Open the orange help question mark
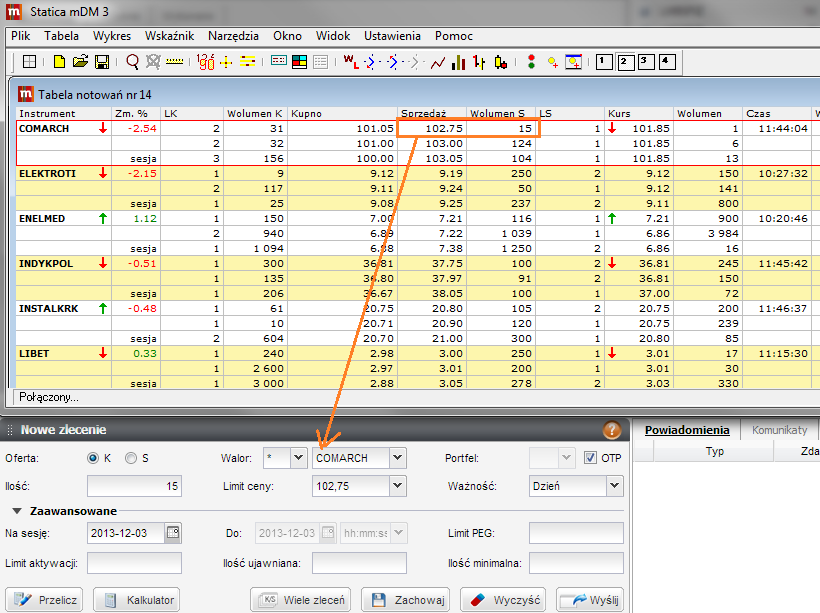 pyautogui.click(x=612, y=430)
